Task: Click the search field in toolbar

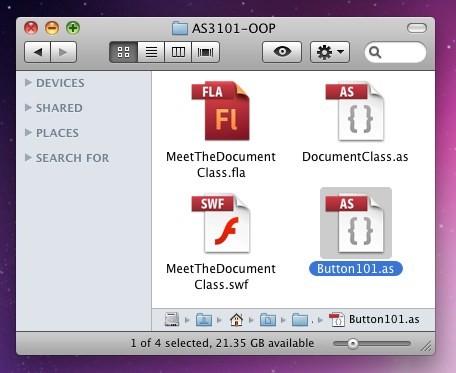Action: tap(395, 52)
